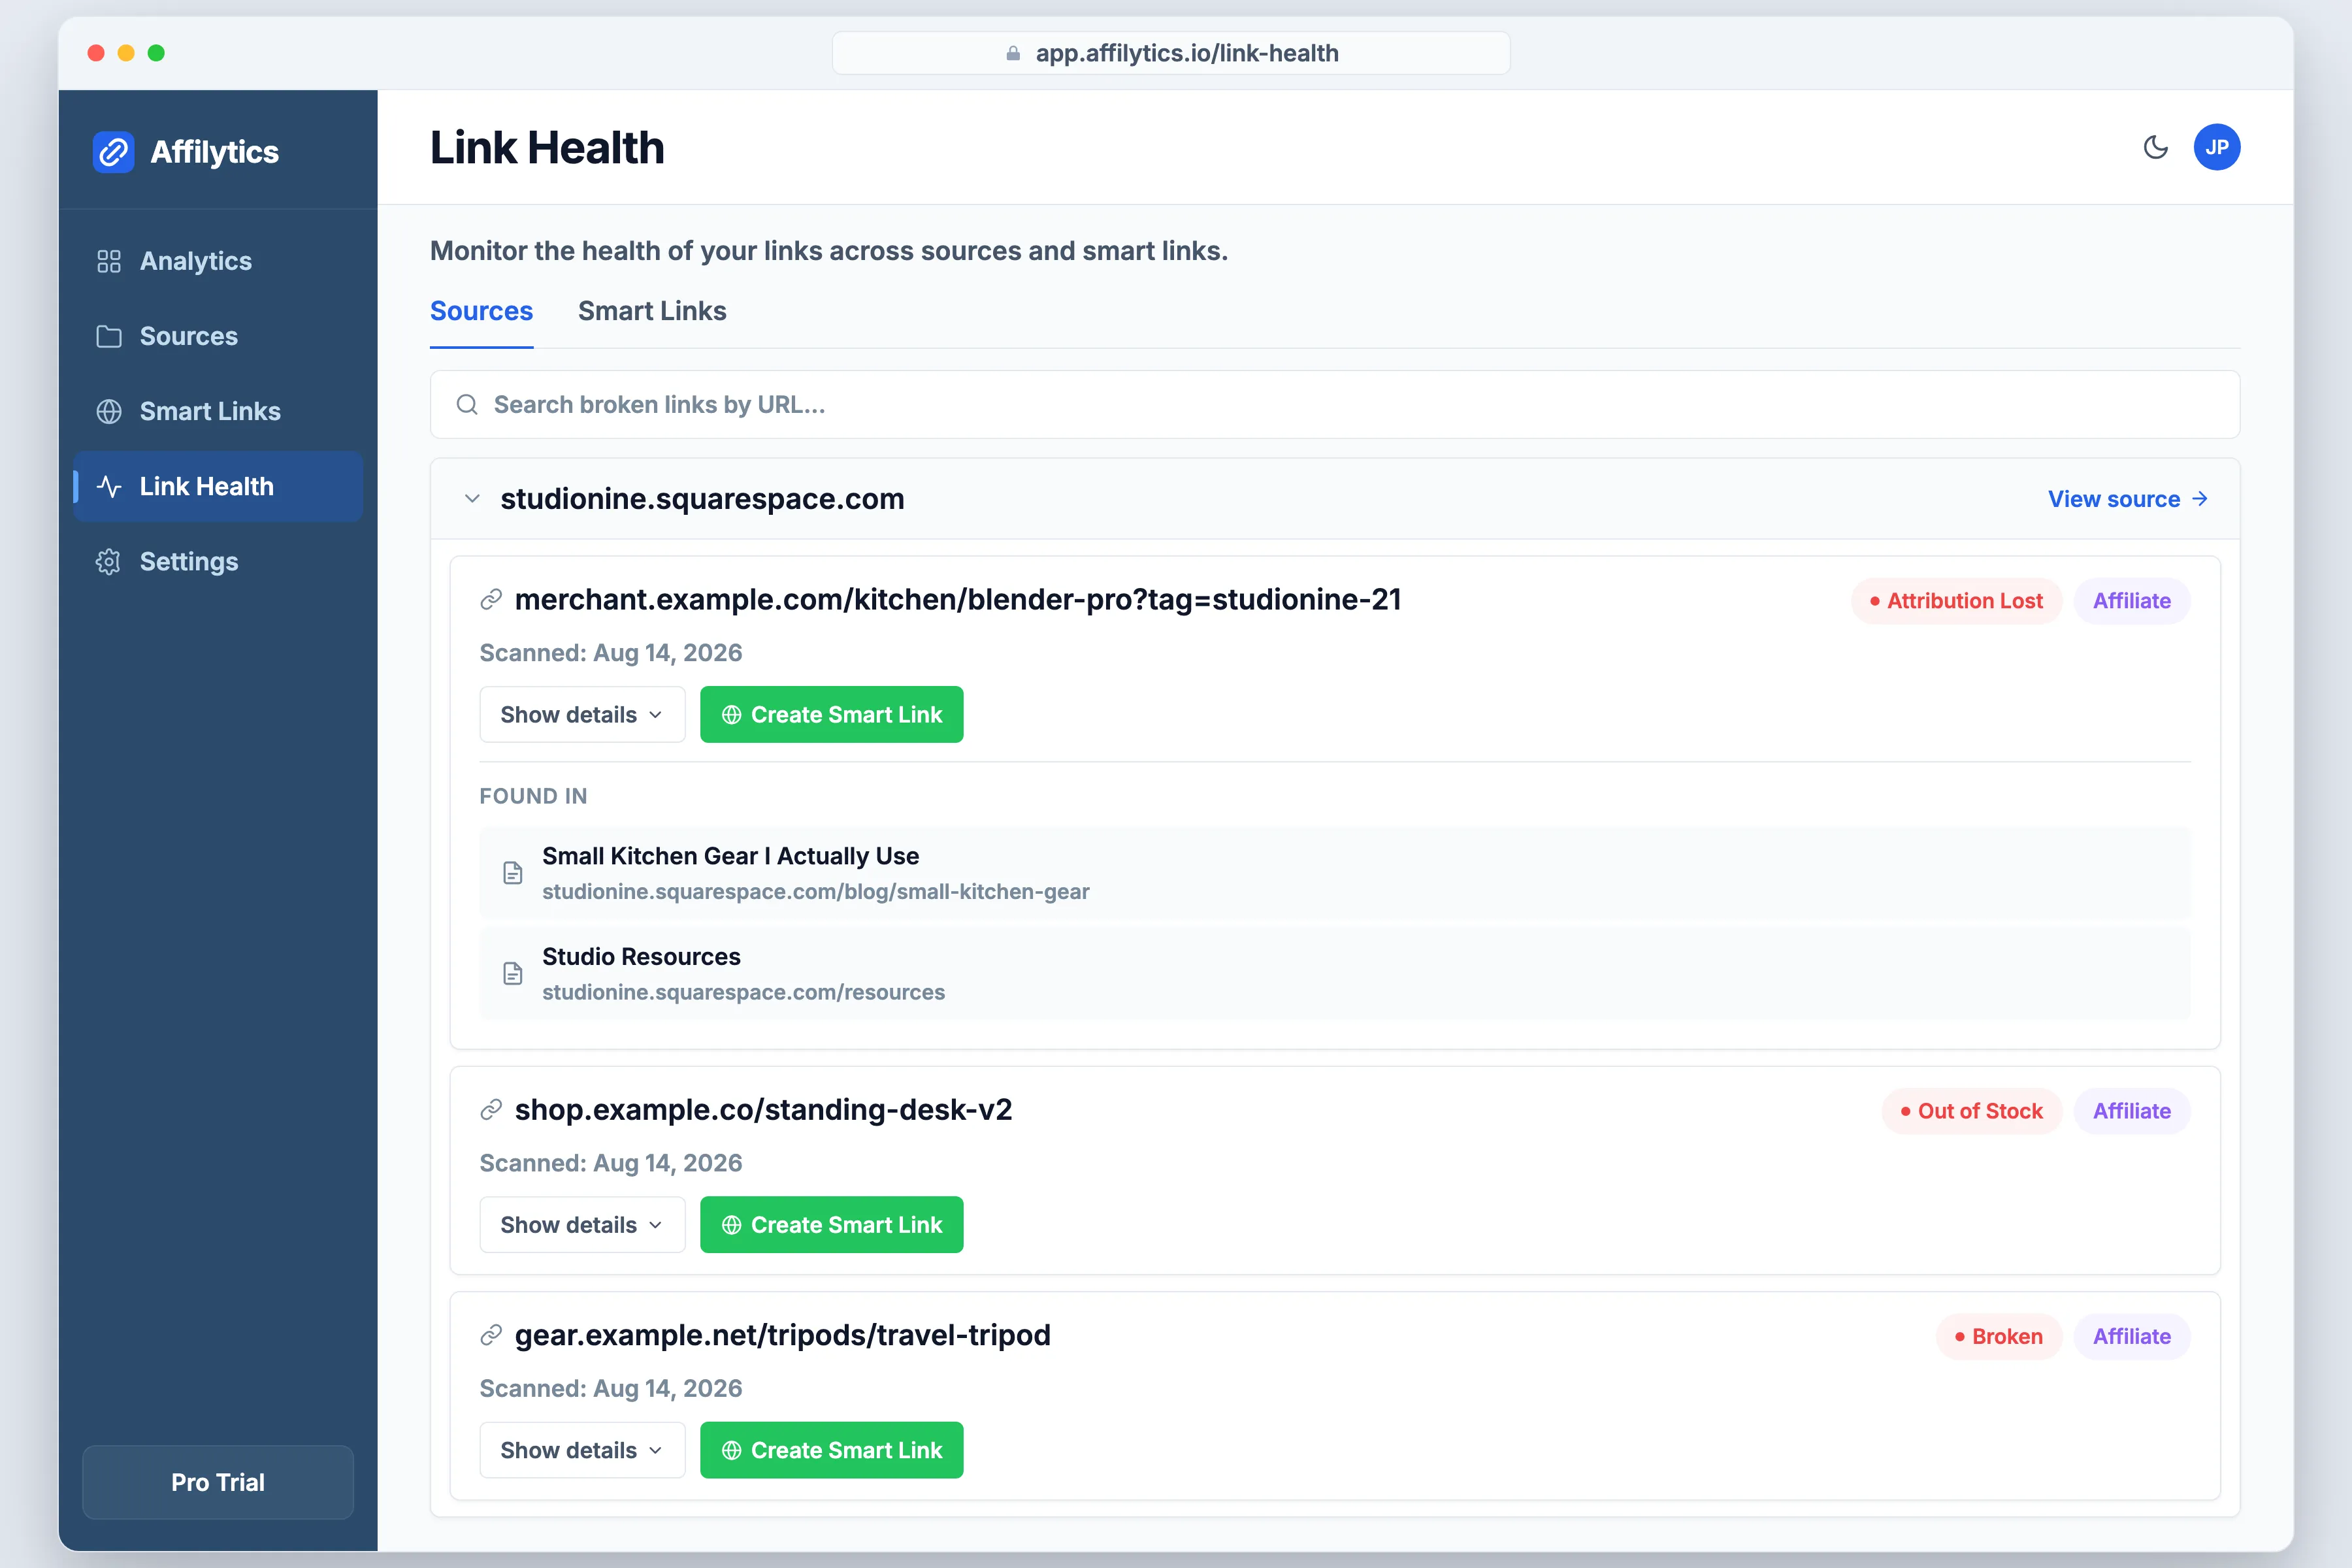This screenshot has height=1568, width=2352.
Task: Click the search magnifier icon
Action: click(x=467, y=404)
